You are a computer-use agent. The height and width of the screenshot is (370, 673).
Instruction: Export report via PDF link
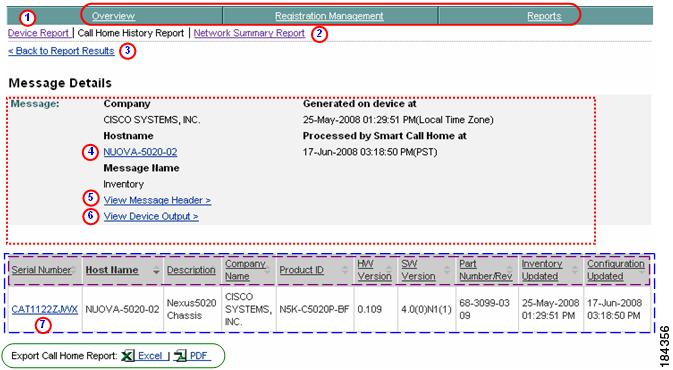click(x=198, y=356)
